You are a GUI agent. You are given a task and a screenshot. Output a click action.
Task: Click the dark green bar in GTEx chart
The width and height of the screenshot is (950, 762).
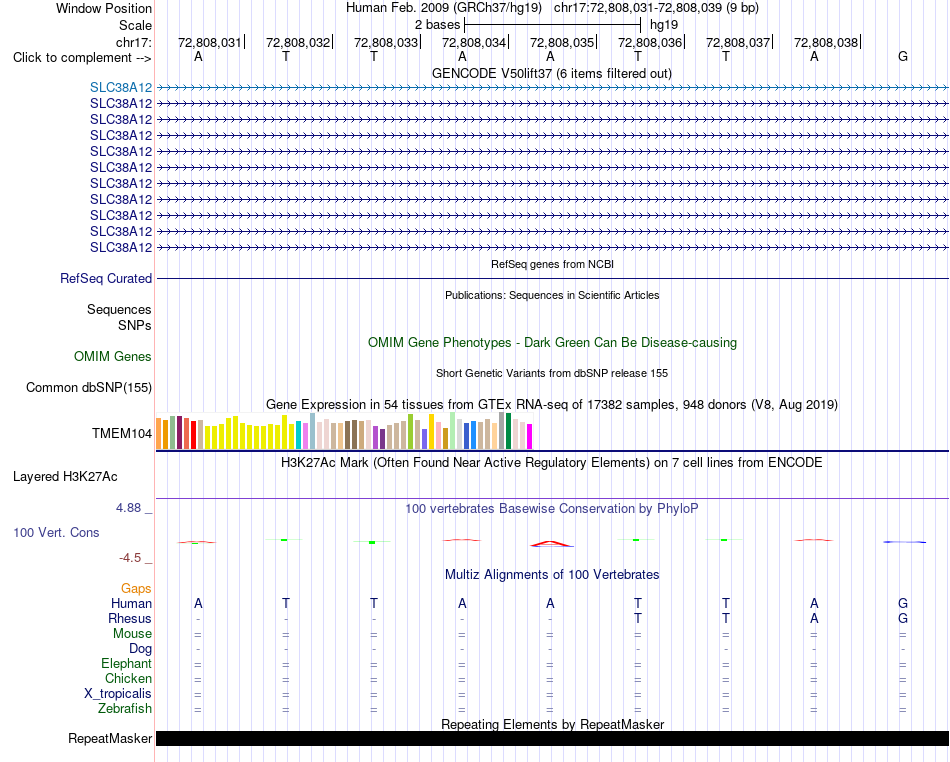pyautogui.click(x=508, y=431)
